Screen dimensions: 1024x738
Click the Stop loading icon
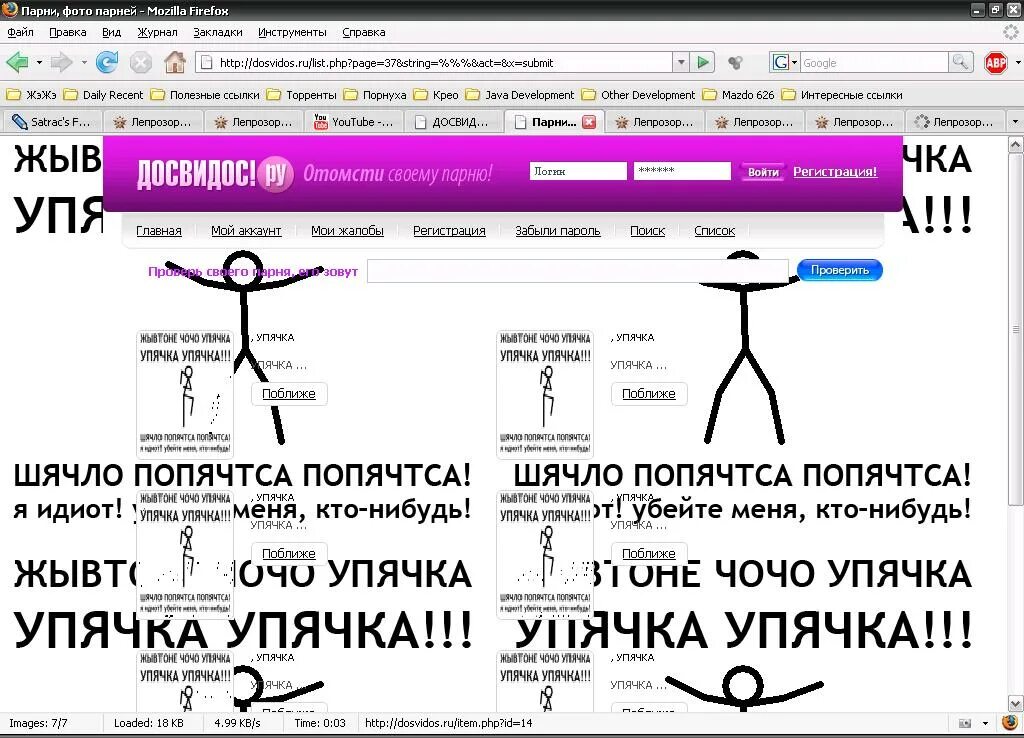click(140, 63)
